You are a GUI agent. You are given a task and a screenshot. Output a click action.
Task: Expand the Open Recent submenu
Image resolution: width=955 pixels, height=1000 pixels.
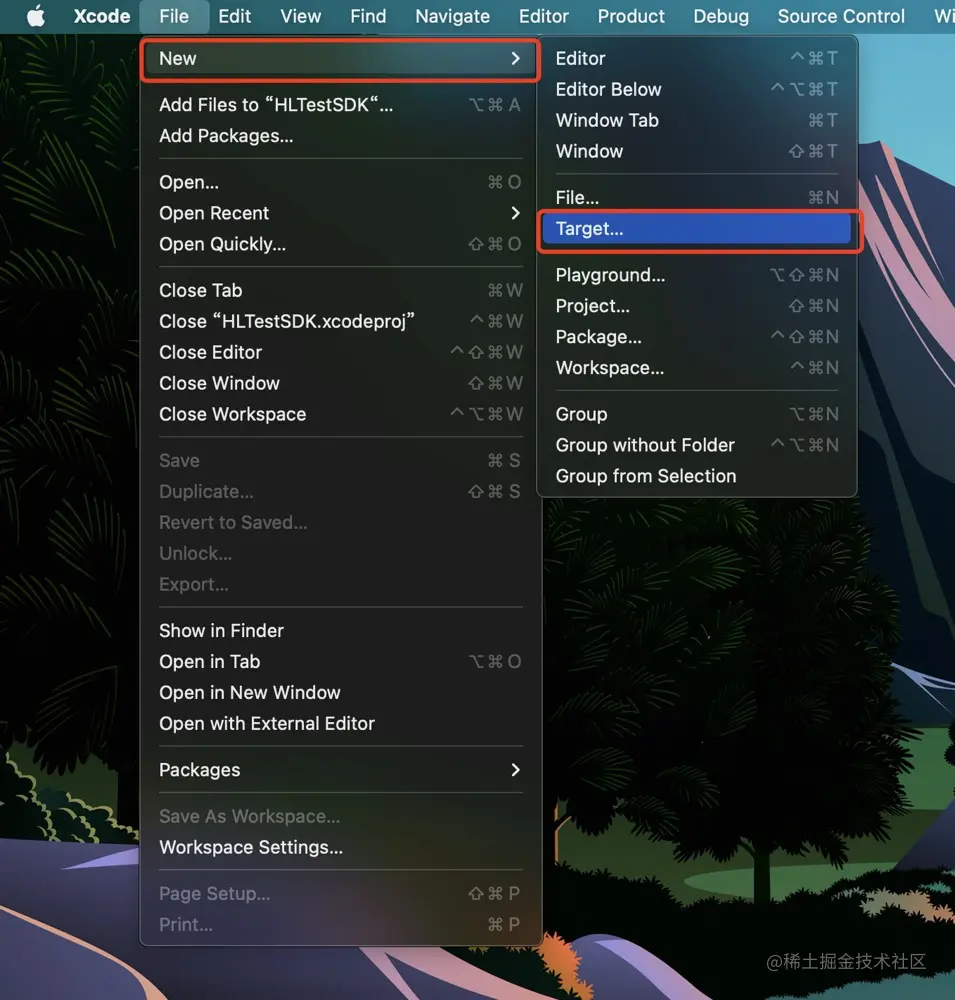pyautogui.click(x=340, y=213)
